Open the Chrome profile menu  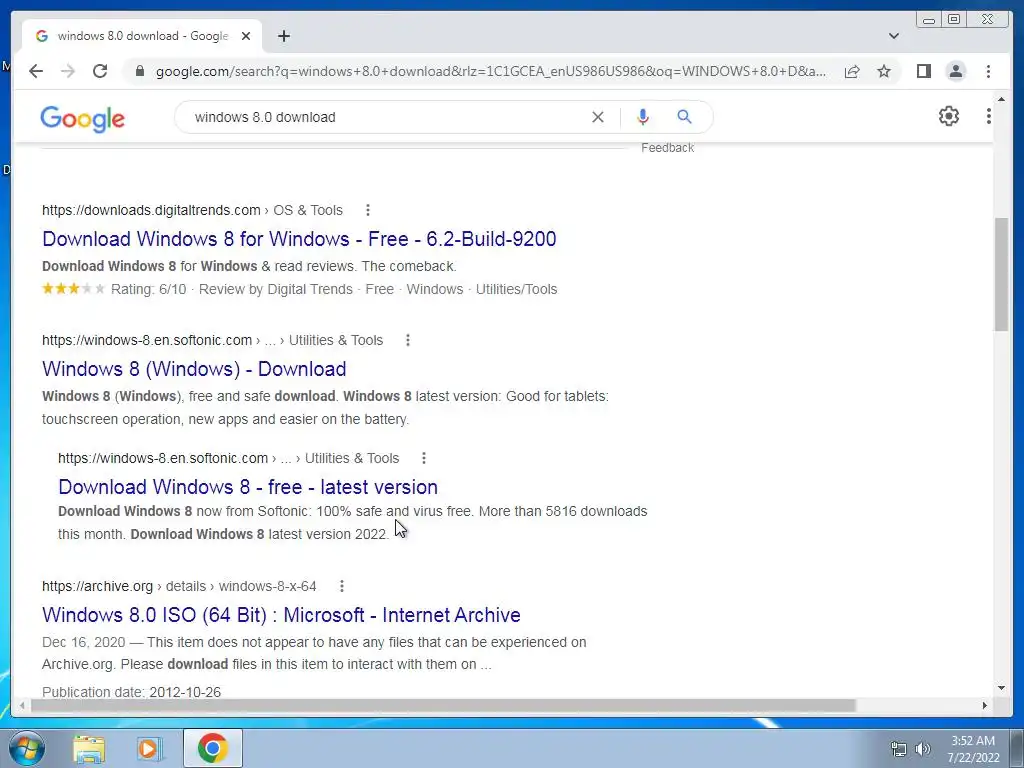[x=955, y=71]
